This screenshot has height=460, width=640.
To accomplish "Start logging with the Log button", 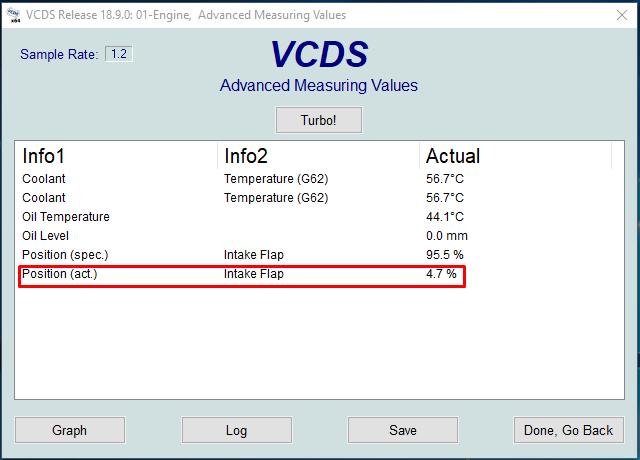I will [236, 430].
